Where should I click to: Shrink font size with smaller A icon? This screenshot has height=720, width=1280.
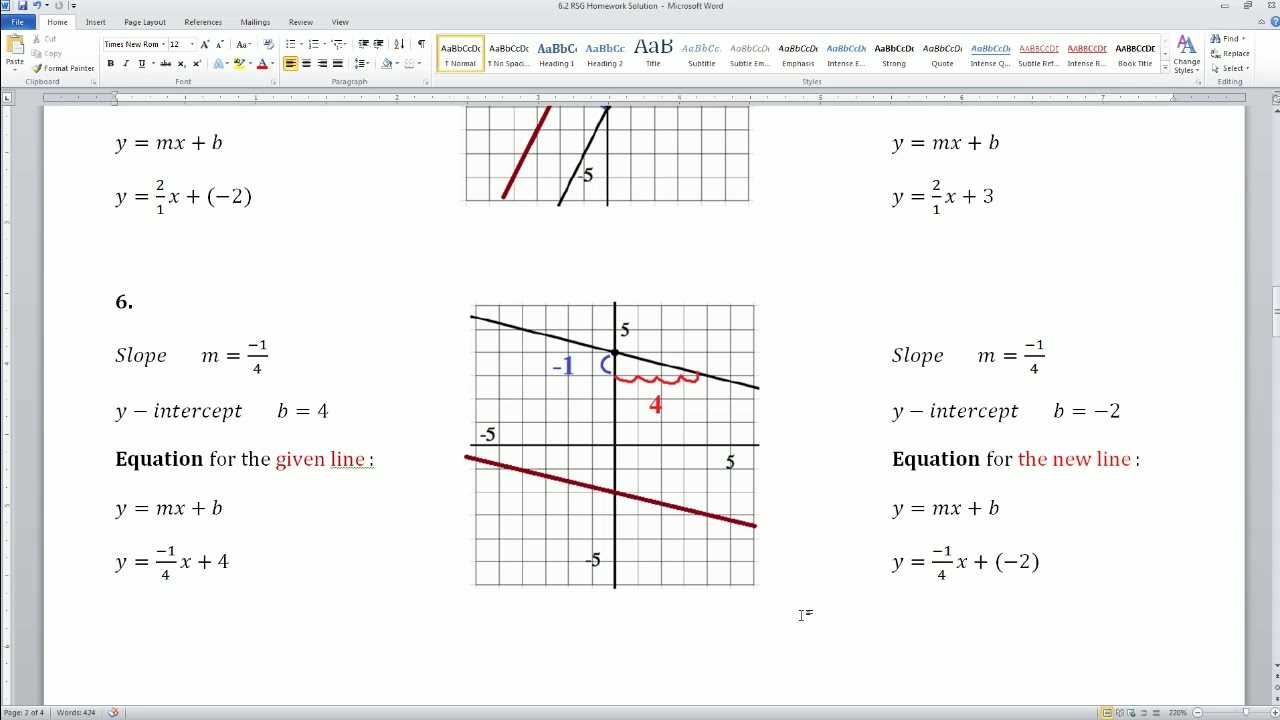click(x=219, y=44)
